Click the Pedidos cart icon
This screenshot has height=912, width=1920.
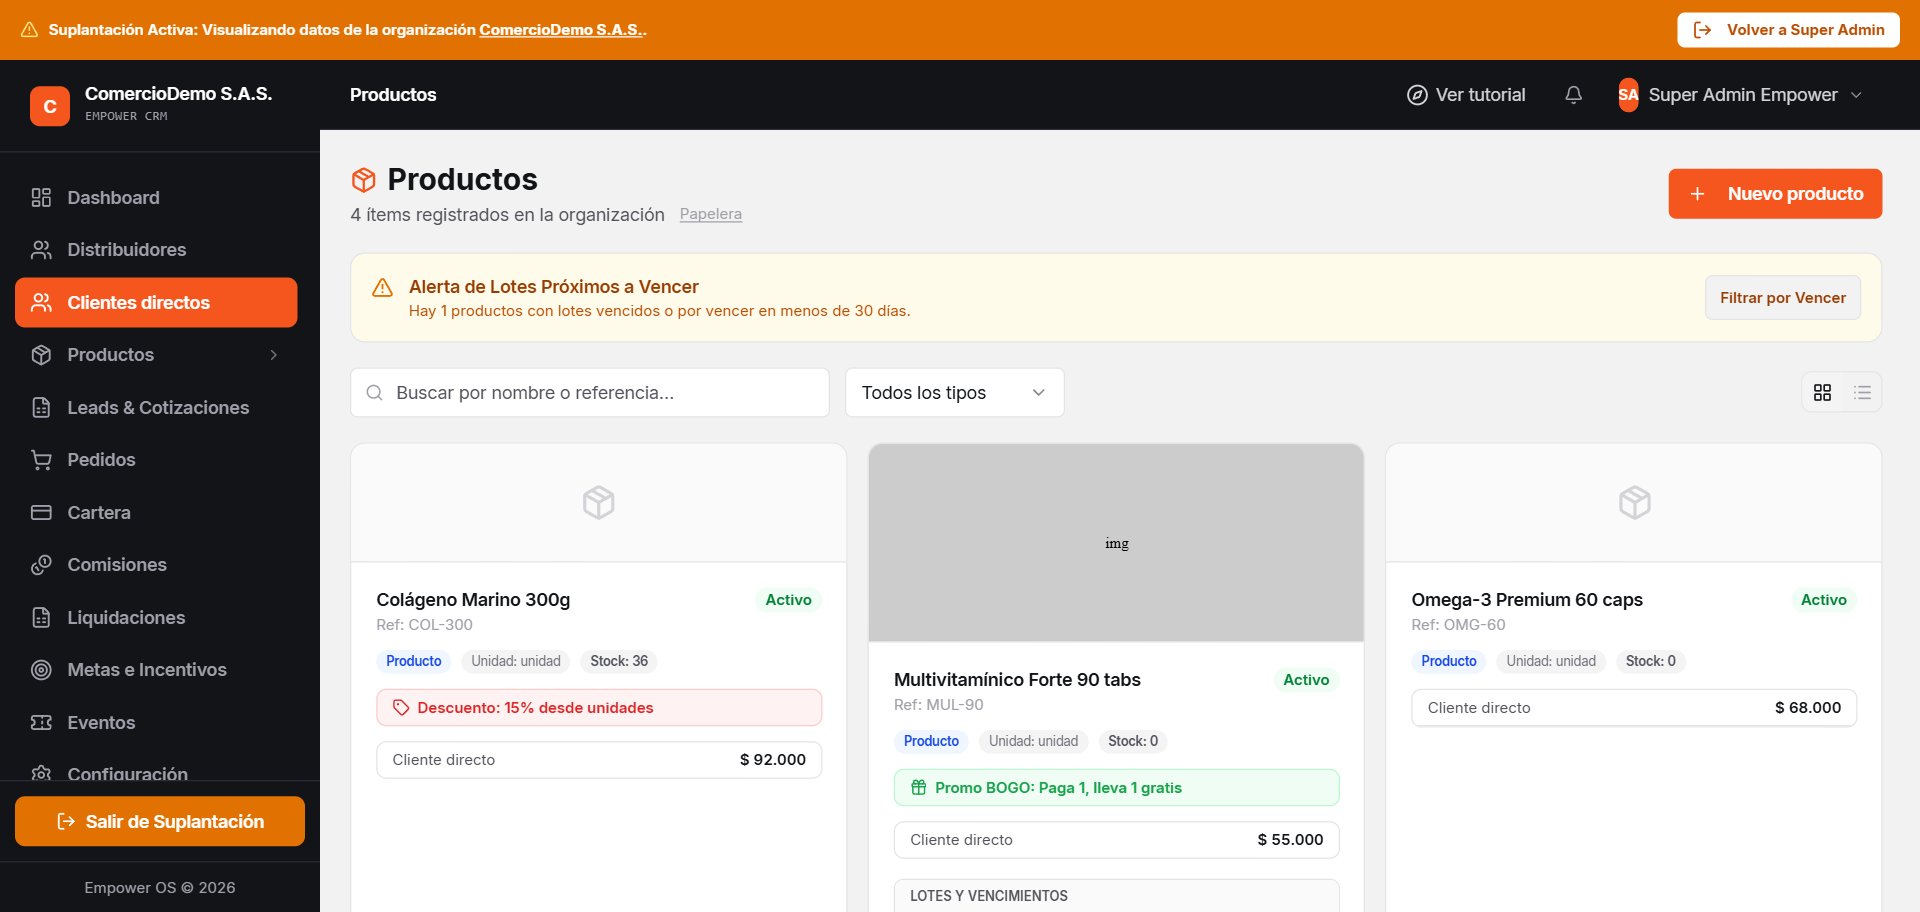click(41, 460)
